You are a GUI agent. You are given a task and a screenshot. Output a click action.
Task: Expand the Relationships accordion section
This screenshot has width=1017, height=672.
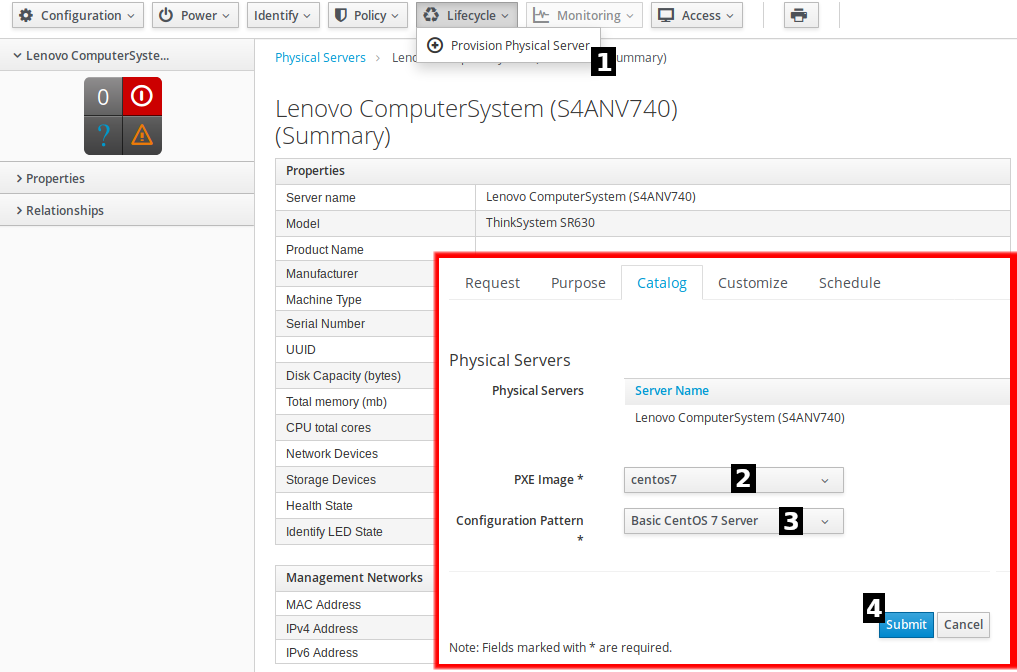[64, 210]
